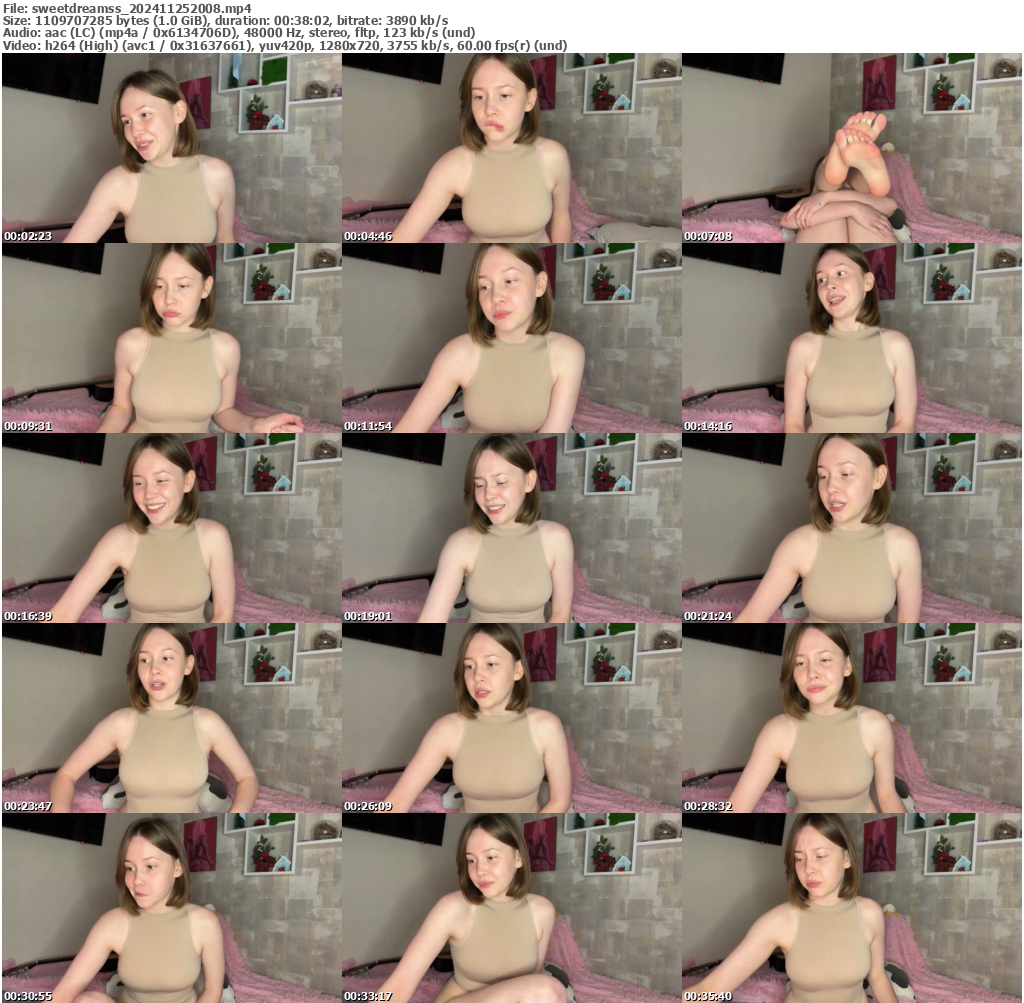Click the bottom-left frame at 00:30:55

coord(170,903)
